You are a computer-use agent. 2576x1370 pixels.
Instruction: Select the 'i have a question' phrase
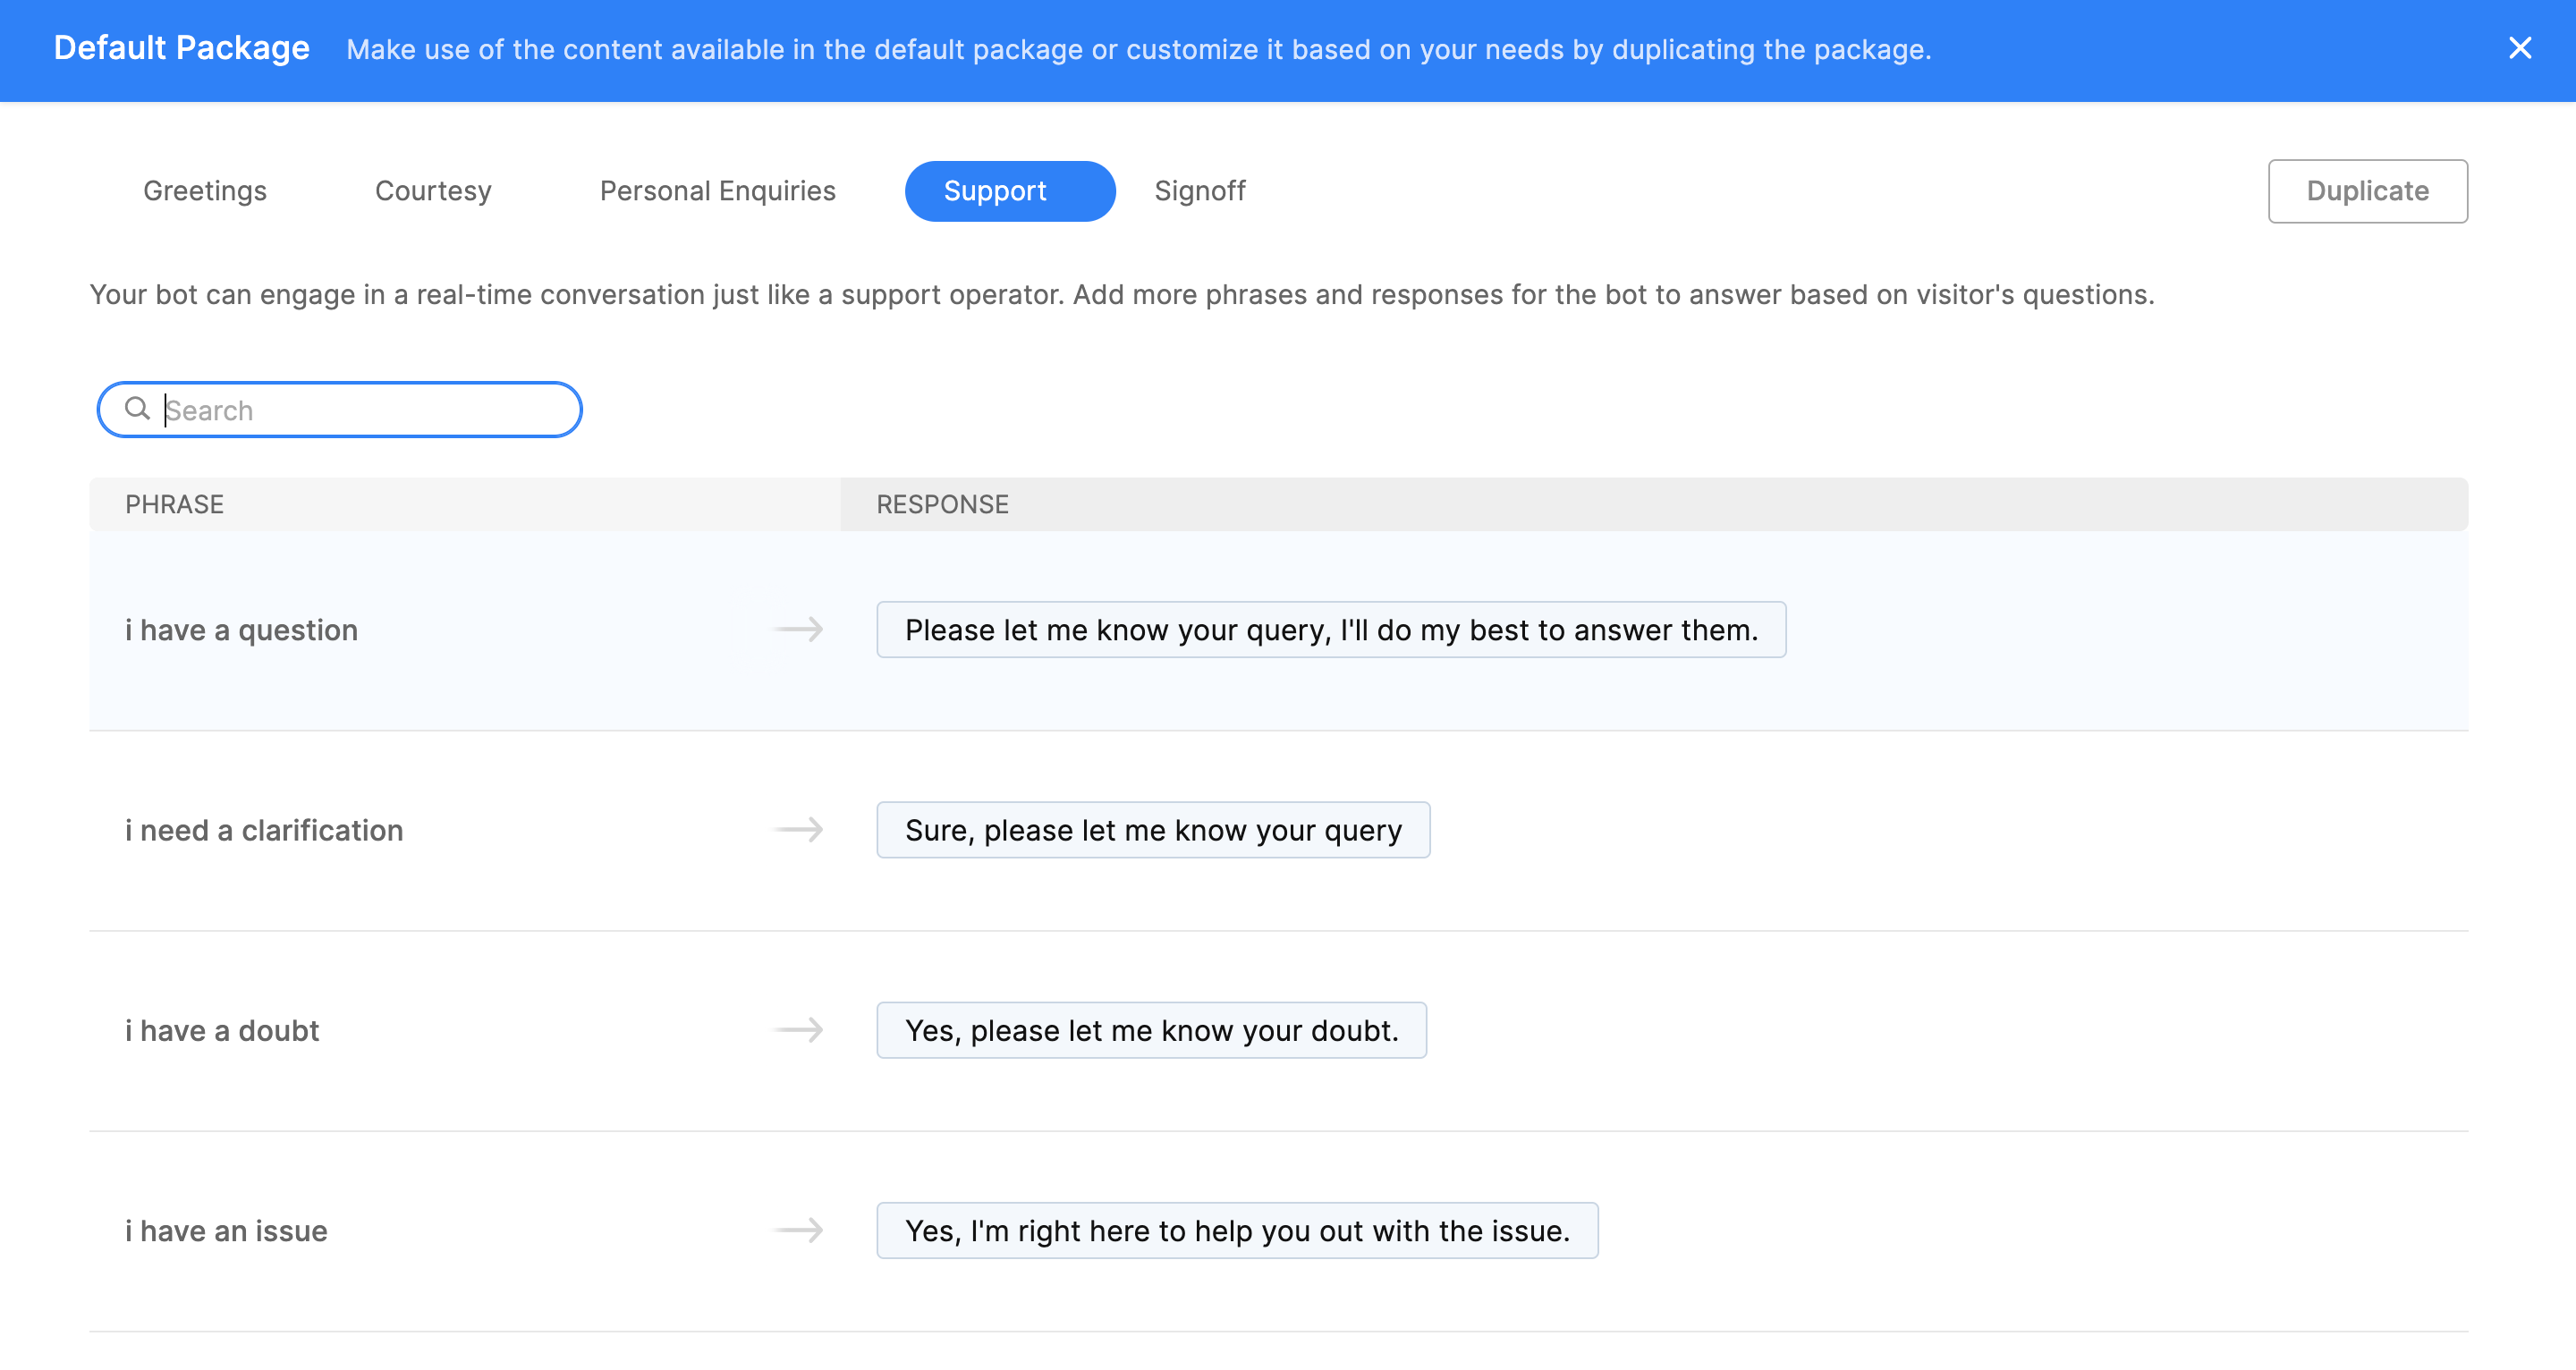tap(241, 630)
